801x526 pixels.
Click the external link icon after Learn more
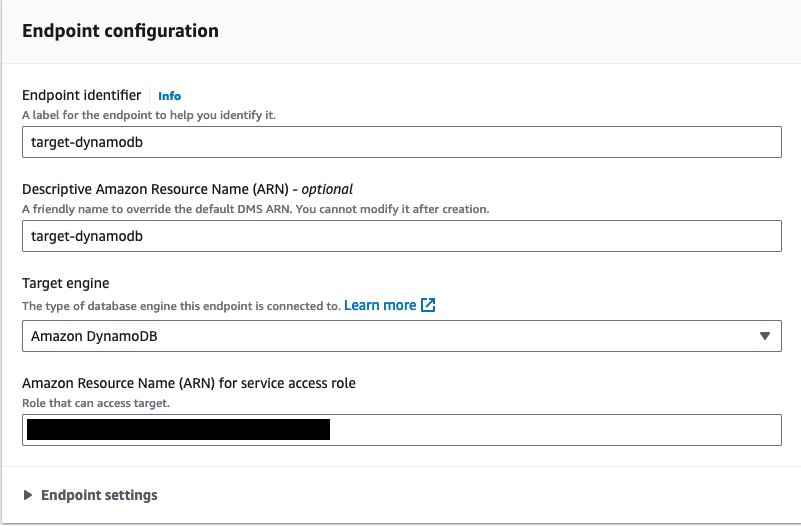pyautogui.click(x=428, y=305)
